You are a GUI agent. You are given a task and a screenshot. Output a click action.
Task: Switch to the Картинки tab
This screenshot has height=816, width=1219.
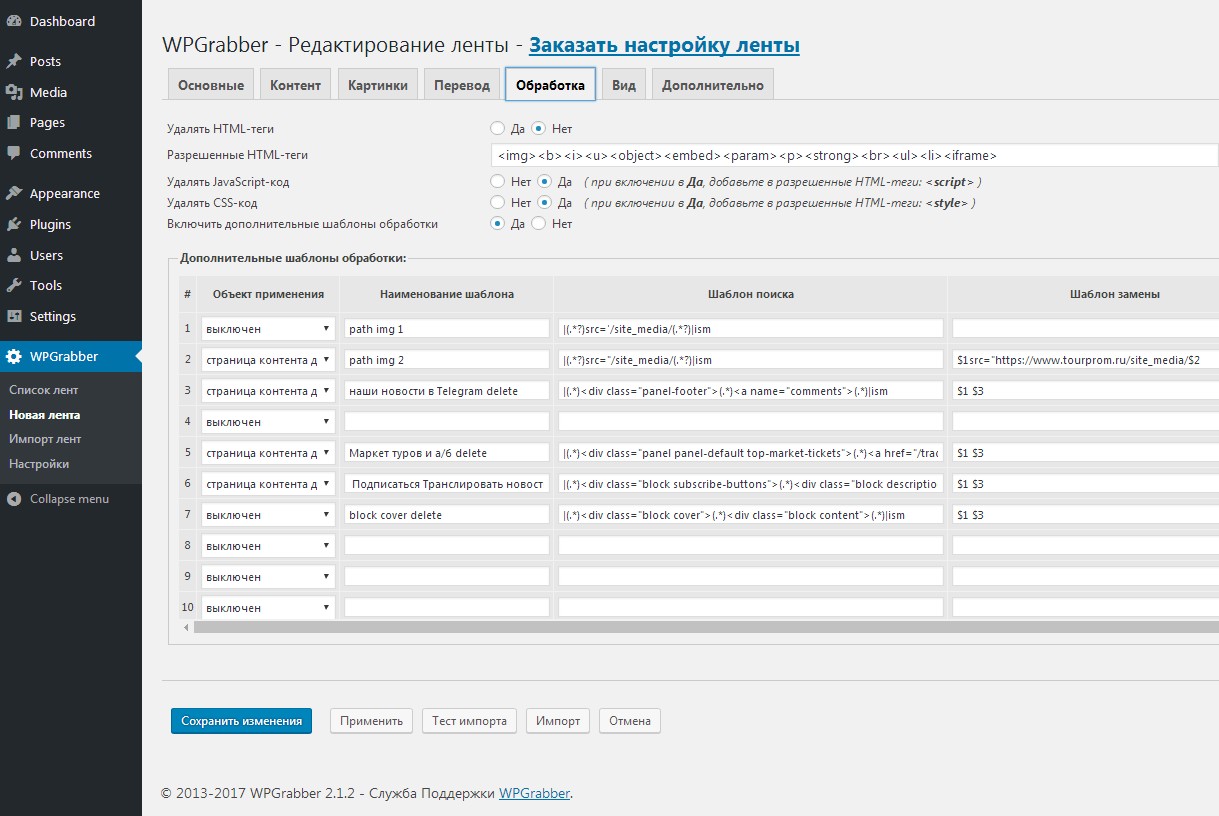[378, 85]
